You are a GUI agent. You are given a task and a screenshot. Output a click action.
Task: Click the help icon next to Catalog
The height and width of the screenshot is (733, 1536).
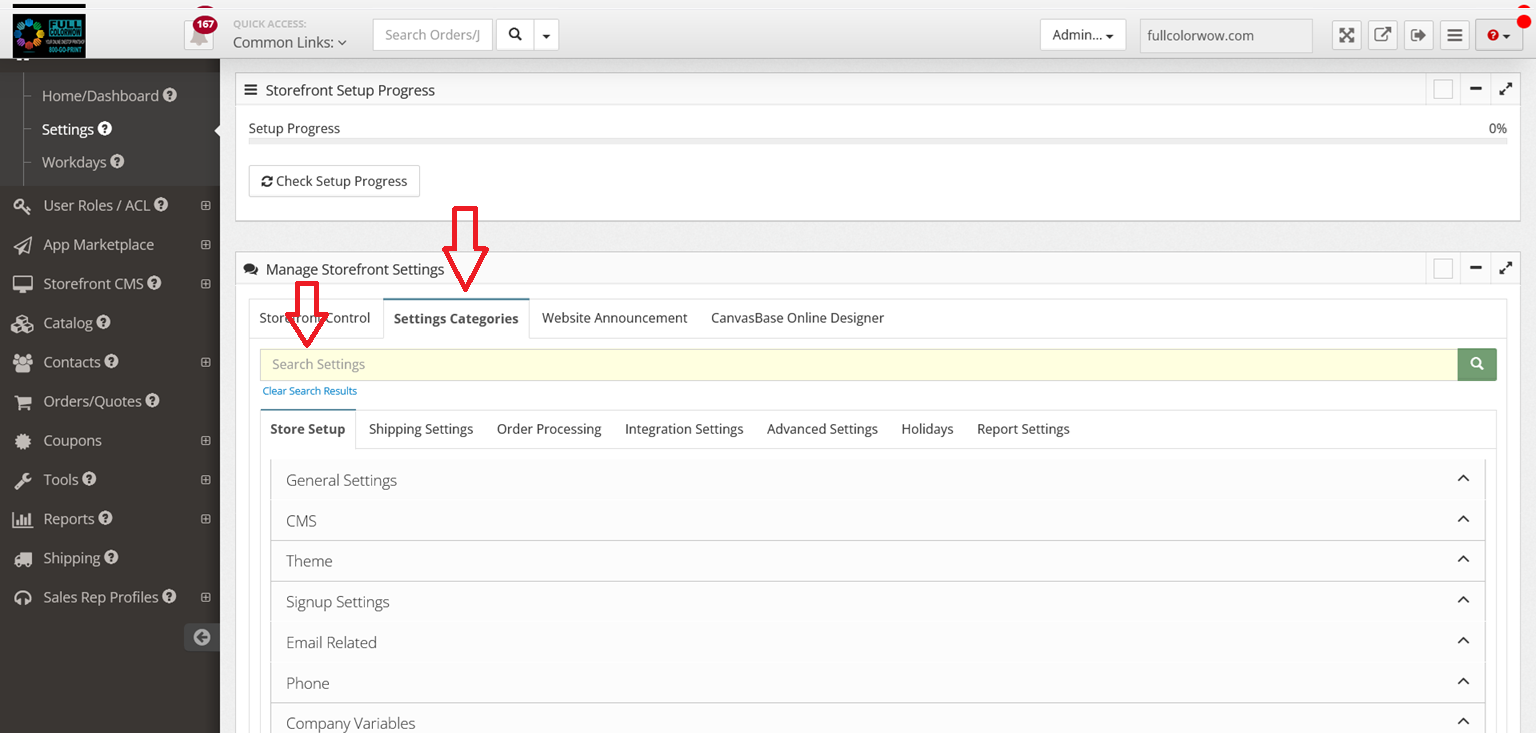(x=104, y=323)
